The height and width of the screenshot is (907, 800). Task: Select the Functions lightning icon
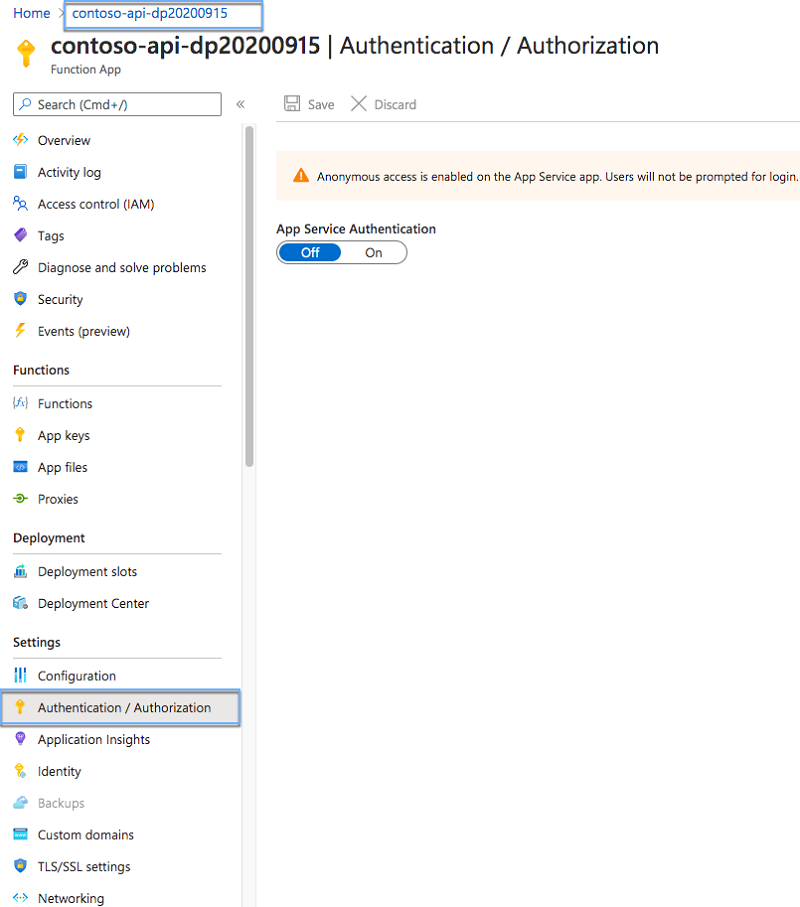click(x=22, y=403)
